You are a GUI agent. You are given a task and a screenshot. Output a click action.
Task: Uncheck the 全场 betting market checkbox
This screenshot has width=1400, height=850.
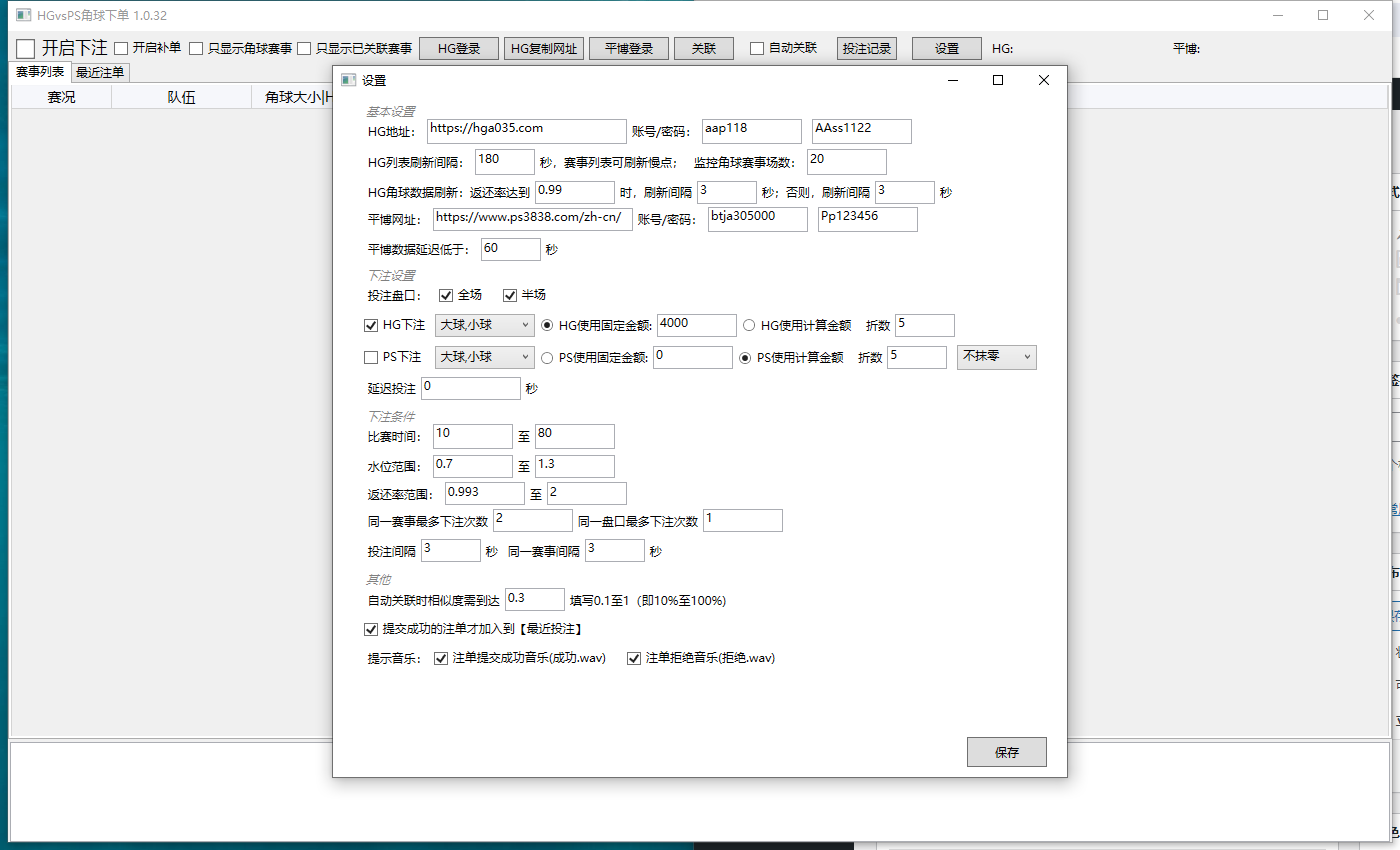(x=446, y=295)
